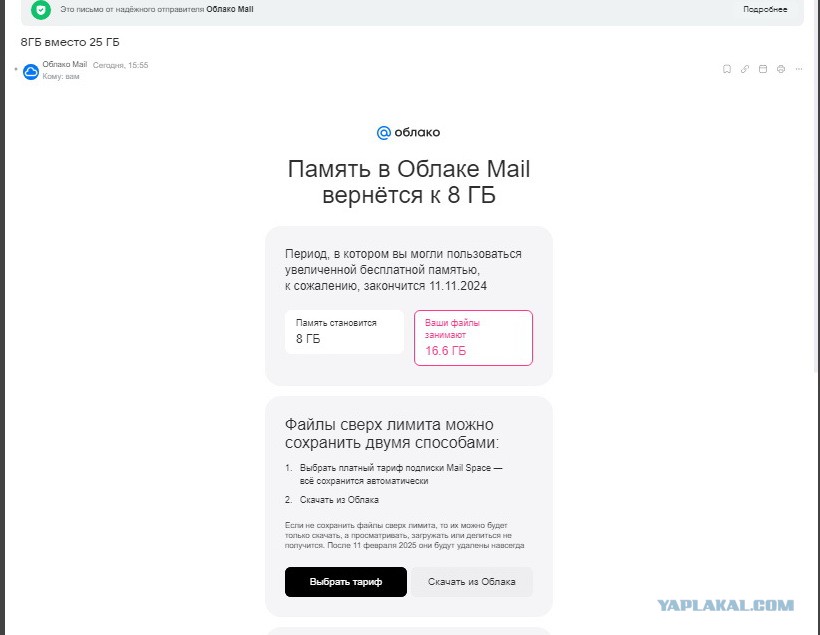
Task: Click the Ваши файлы занимают 16.6 ГБ card
Action: [x=473, y=338]
